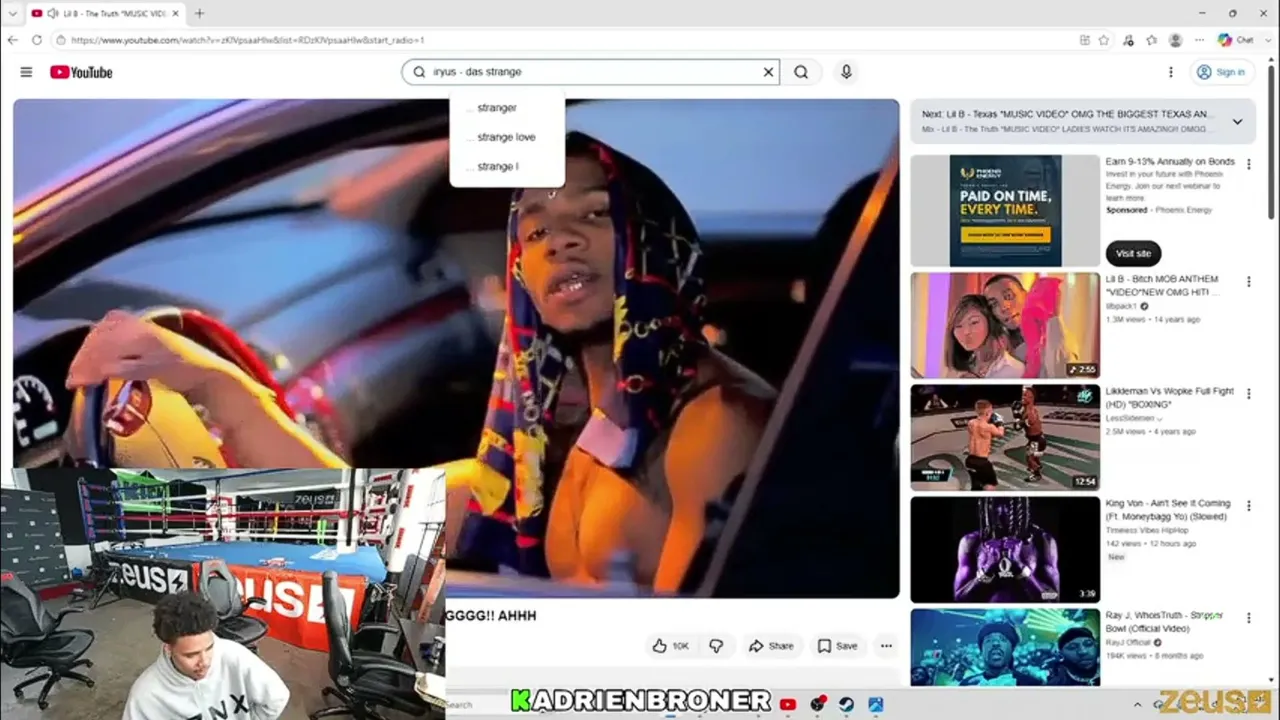
Task: Open 'King Von - Ain't See It Coming' title
Action: pos(1168,509)
